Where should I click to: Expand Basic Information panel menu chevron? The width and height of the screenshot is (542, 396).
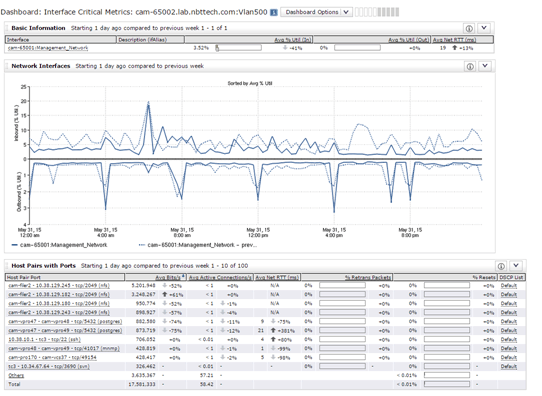pos(484,28)
